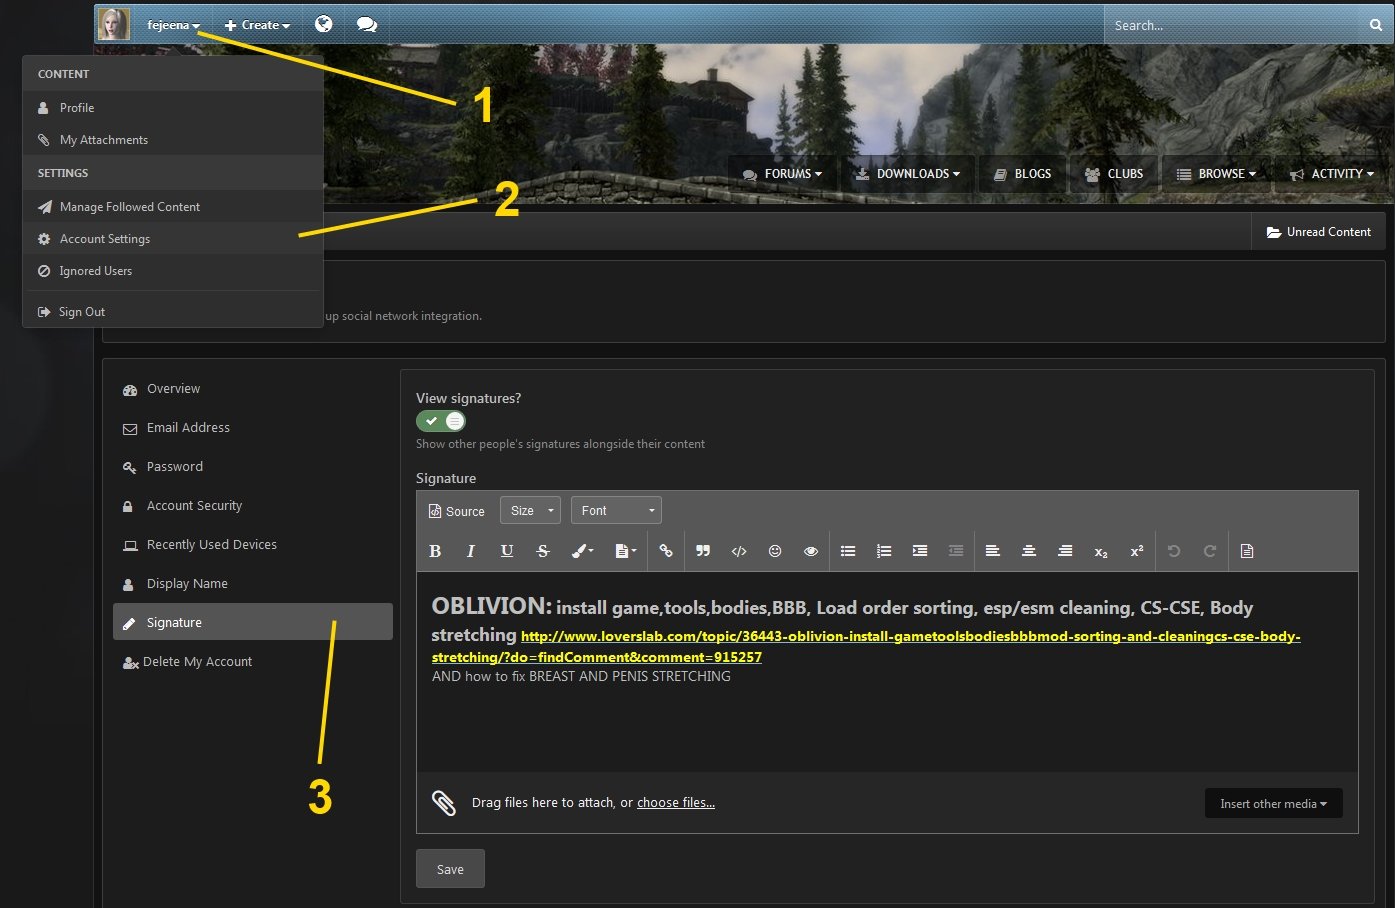Insert a quote block in the signature
Viewport: 1395px width, 908px height.
(703, 551)
